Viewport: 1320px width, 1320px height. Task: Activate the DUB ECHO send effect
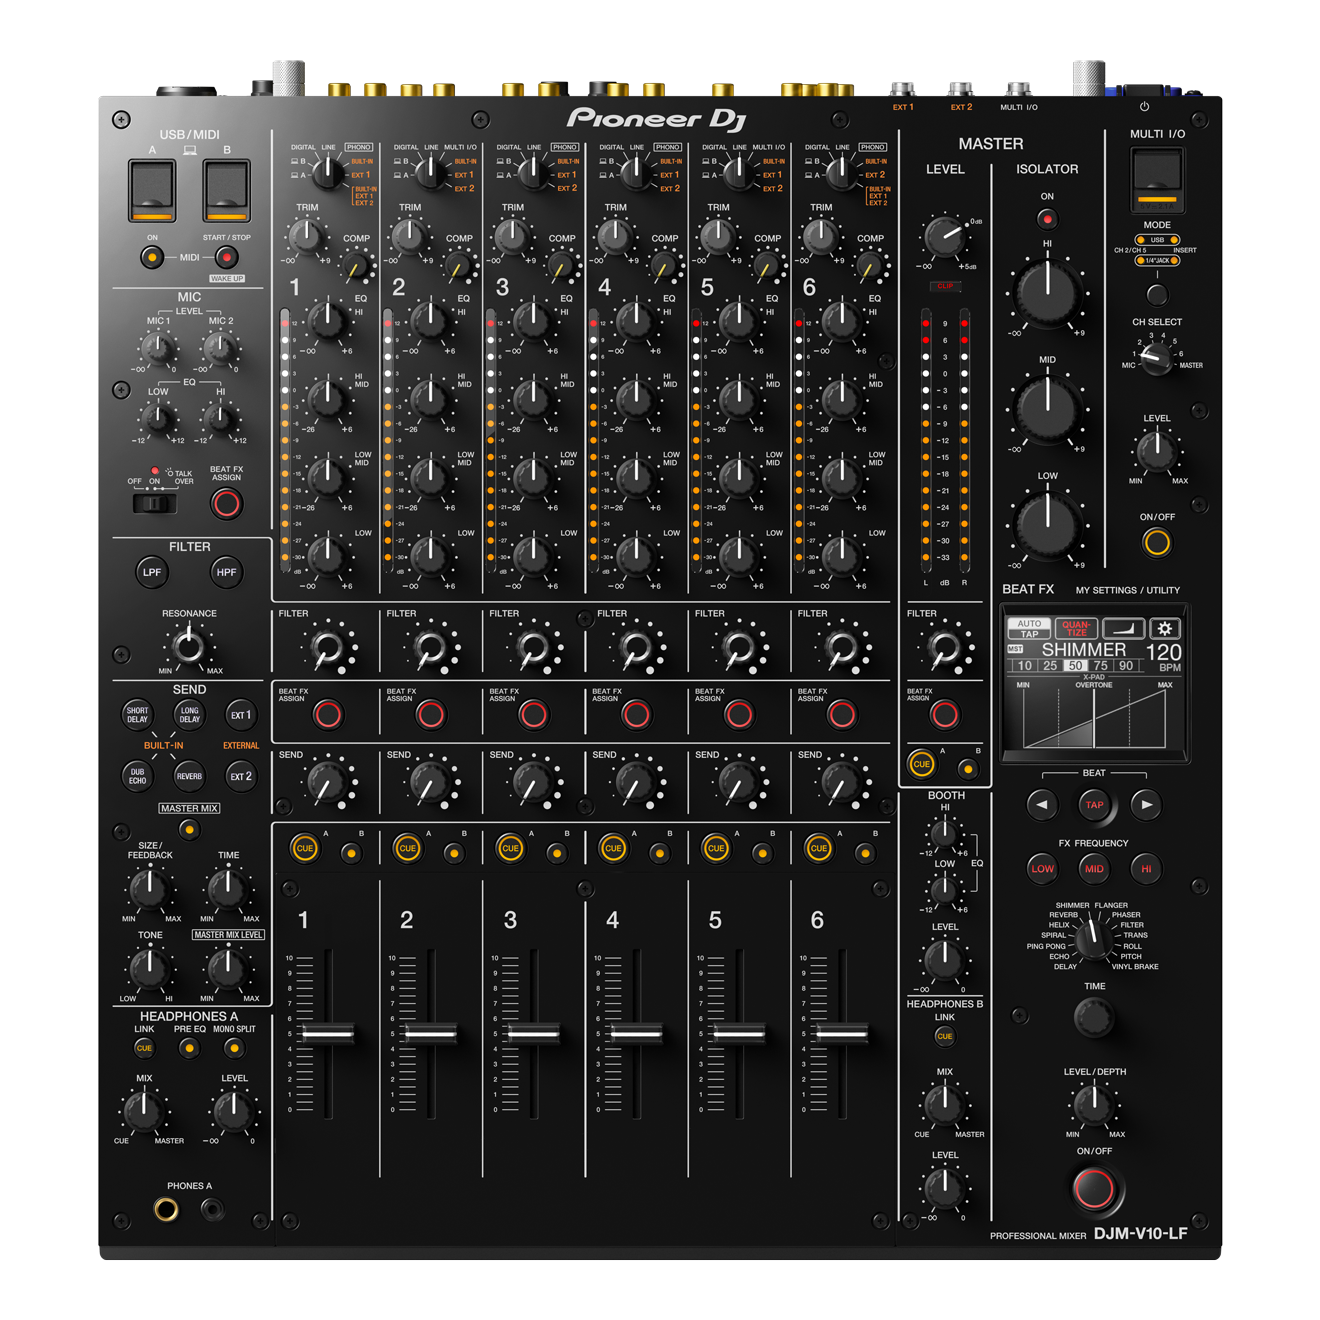coord(136,775)
